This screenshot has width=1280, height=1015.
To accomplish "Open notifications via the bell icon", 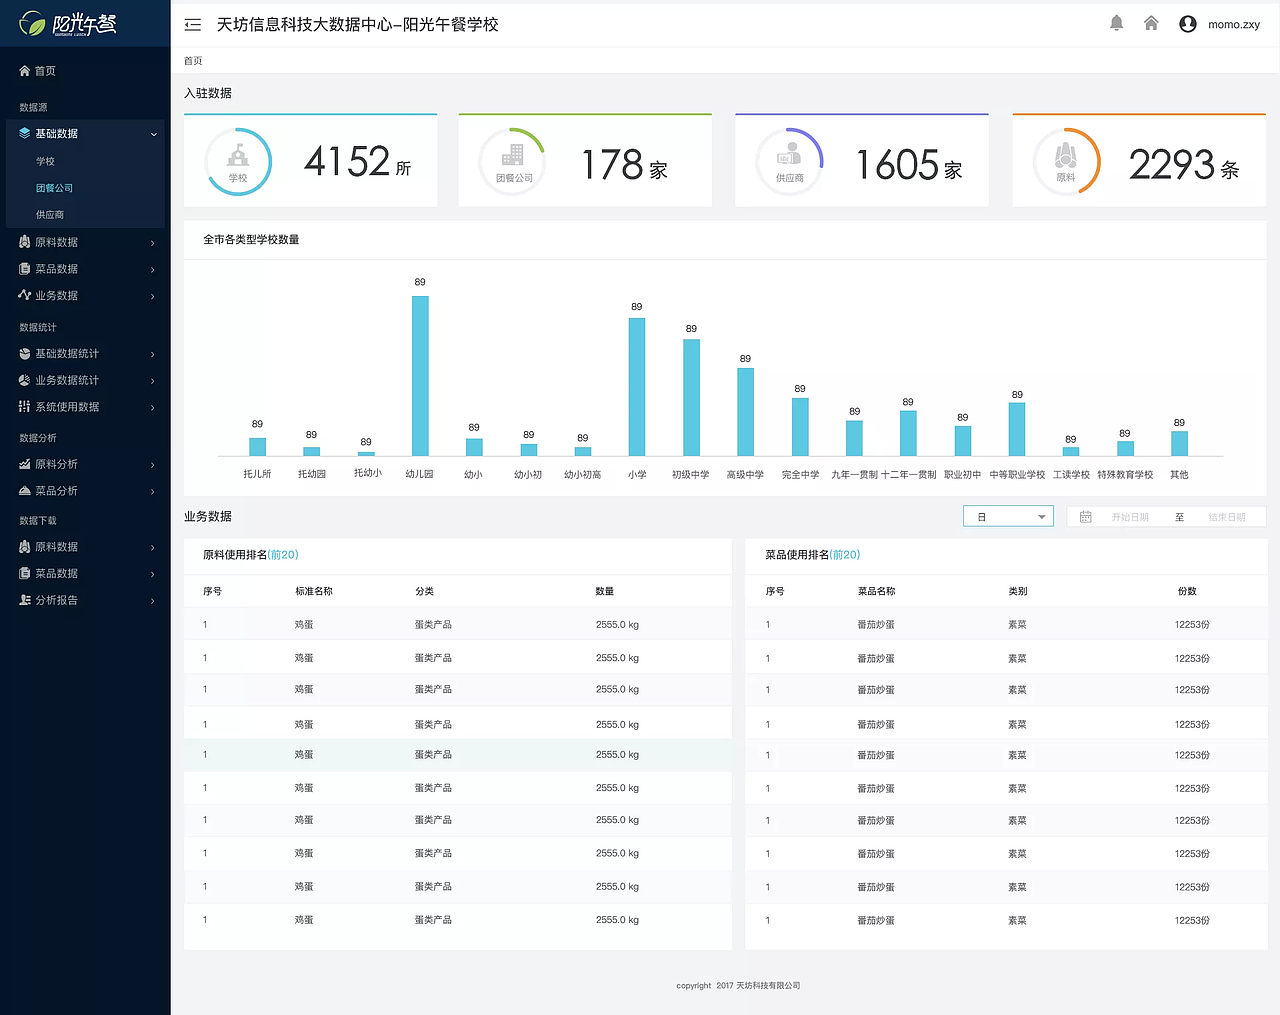I will coord(1117,23).
